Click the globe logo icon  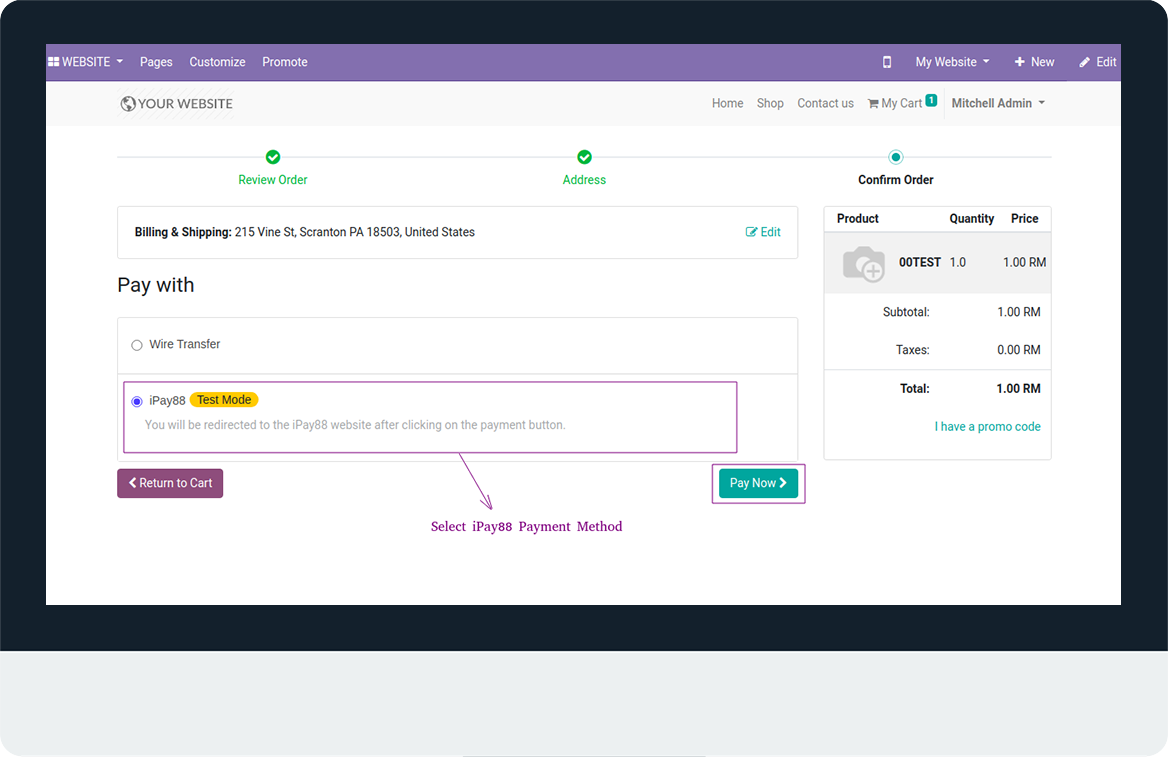pos(128,104)
